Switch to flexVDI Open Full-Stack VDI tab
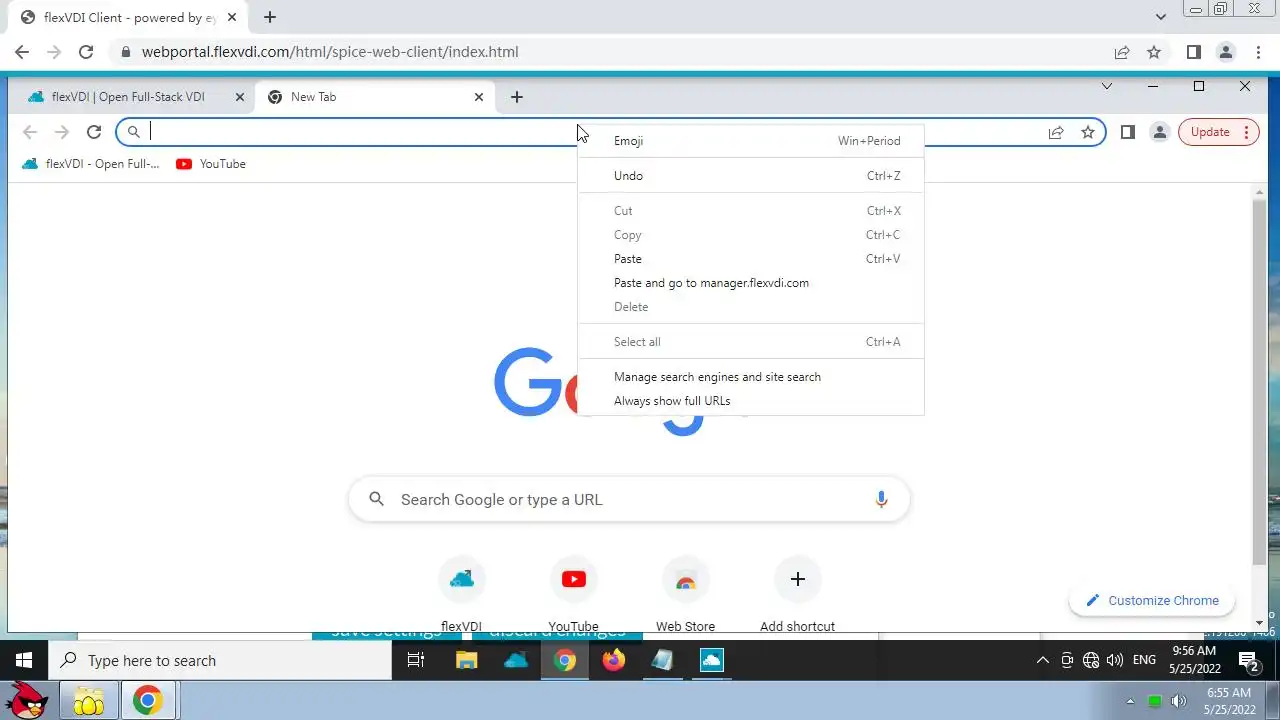The image size is (1280, 720). (x=130, y=97)
